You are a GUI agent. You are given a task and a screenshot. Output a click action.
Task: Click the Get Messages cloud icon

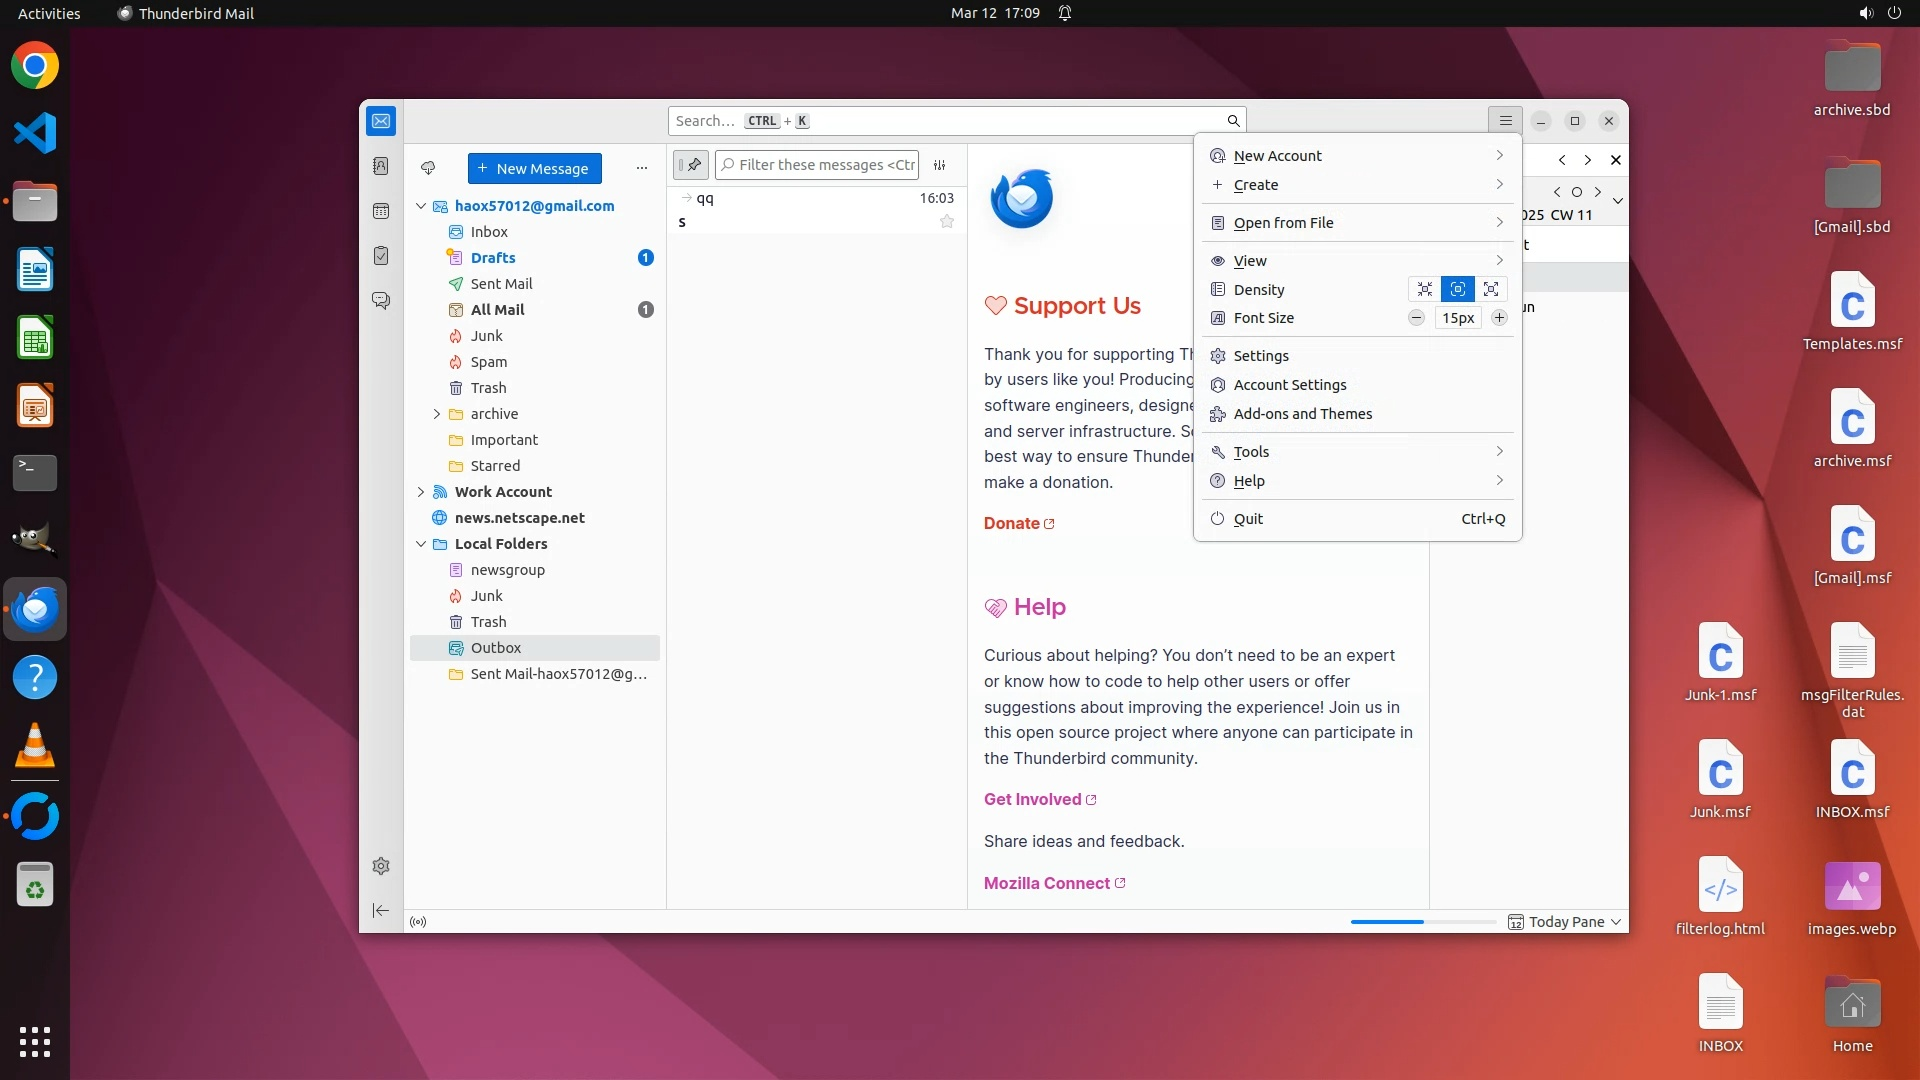(428, 168)
